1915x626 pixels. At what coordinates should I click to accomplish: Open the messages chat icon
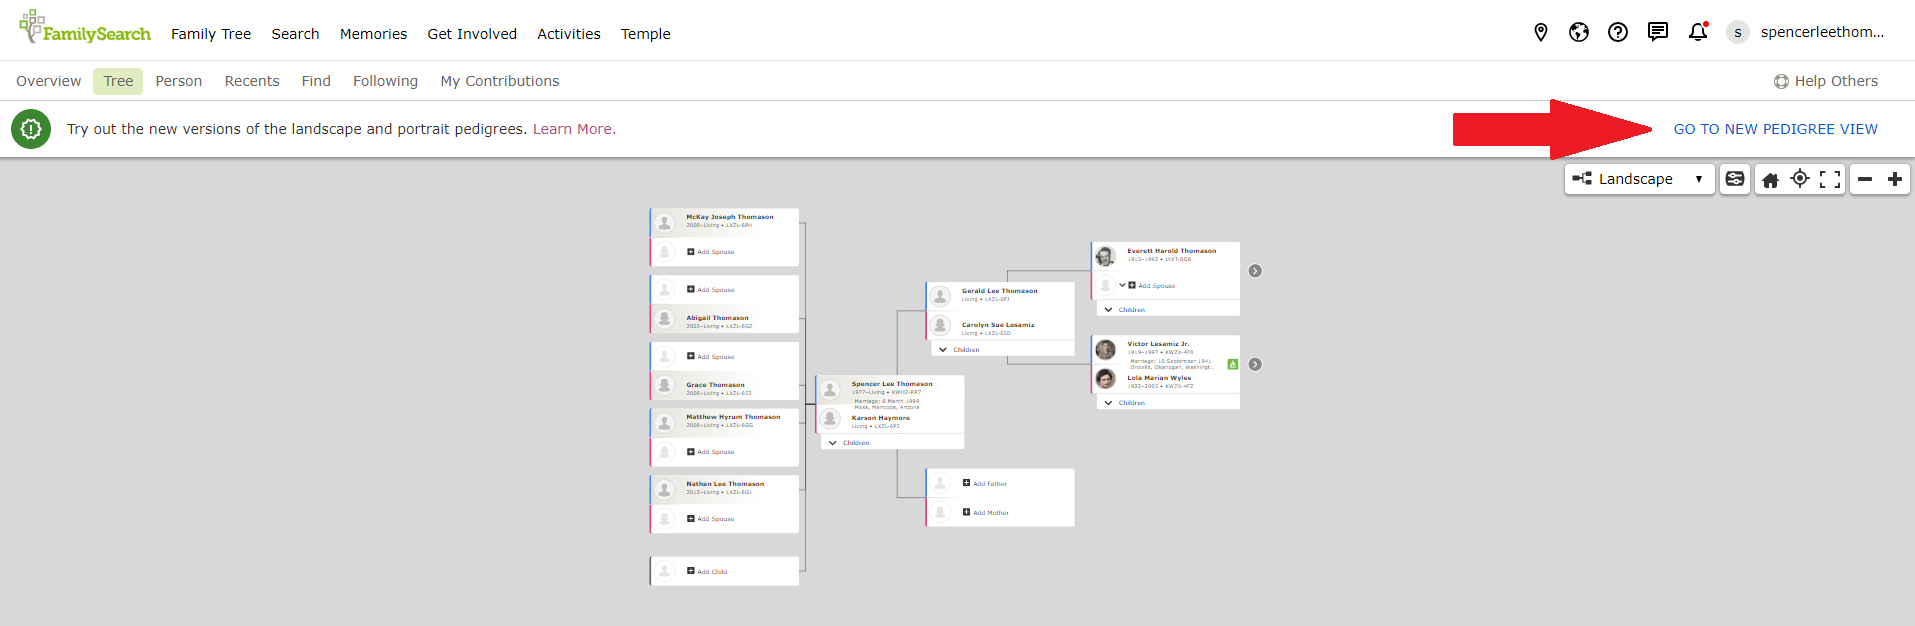pos(1658,32)
